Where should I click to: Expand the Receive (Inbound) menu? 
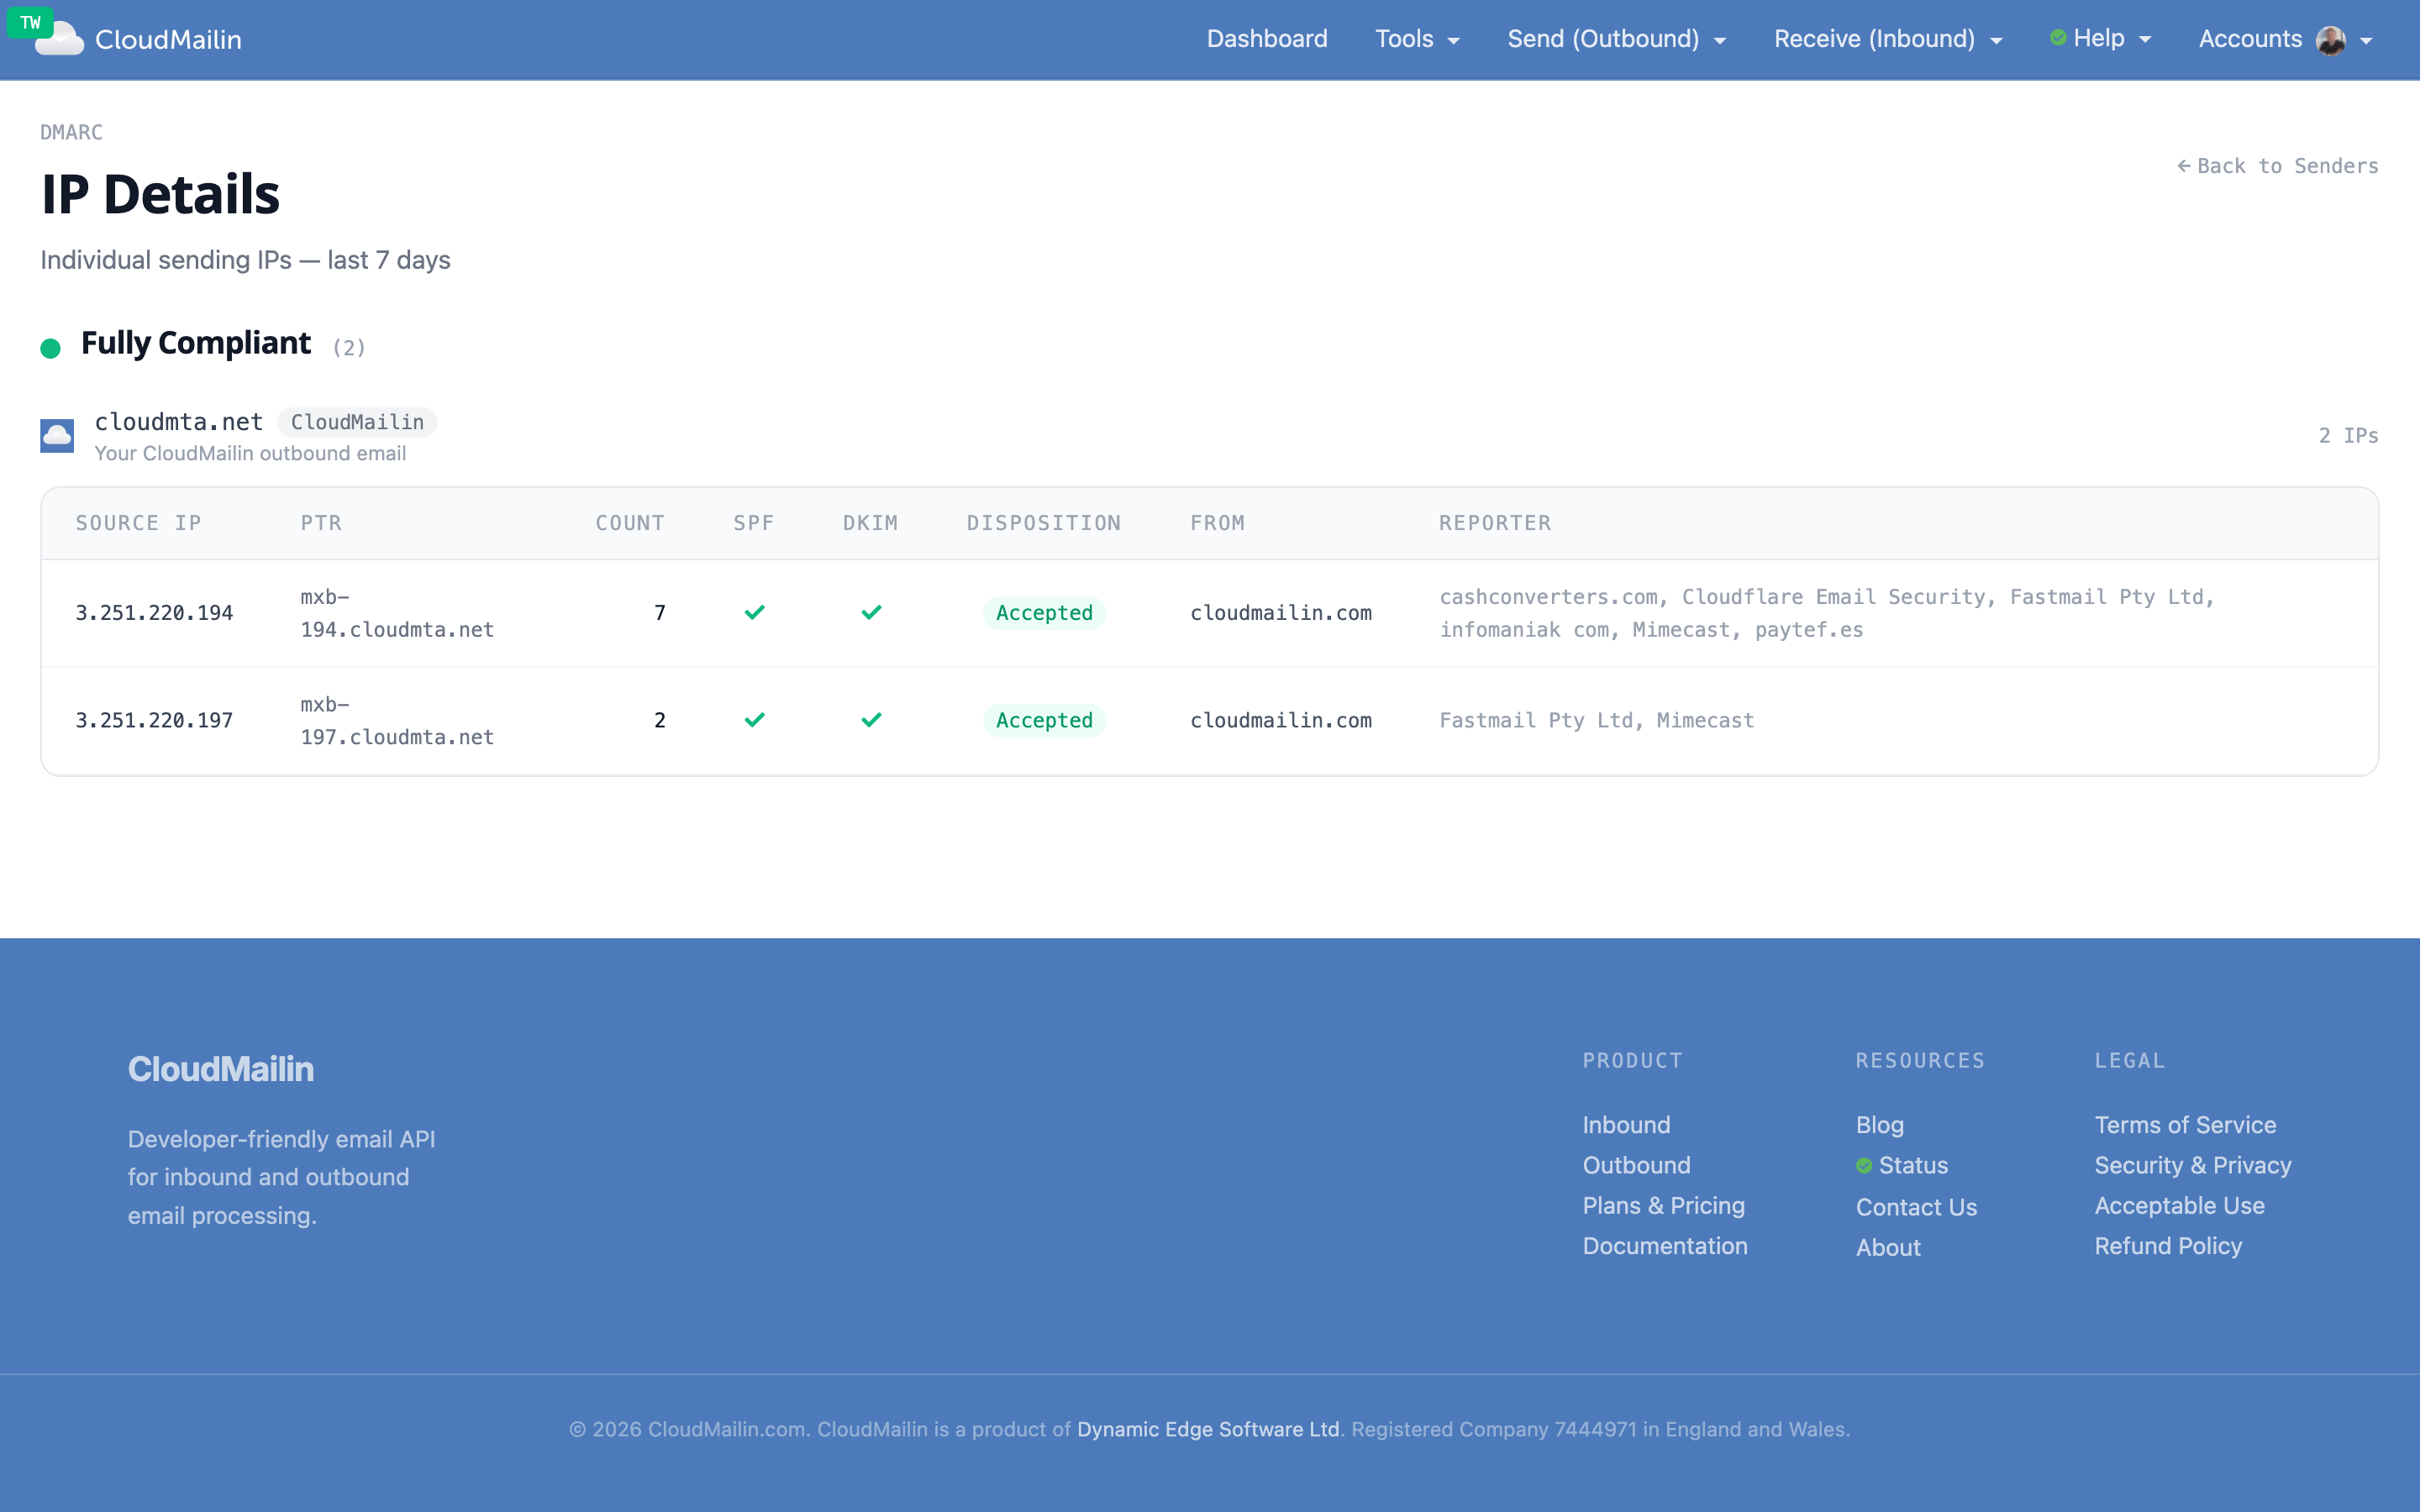1888,39
